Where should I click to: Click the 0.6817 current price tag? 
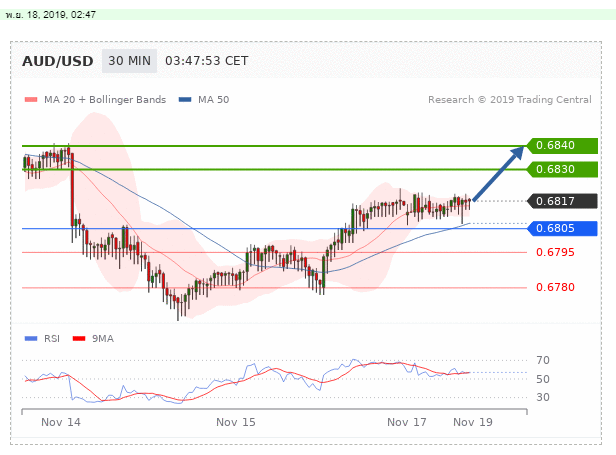(x=562, y=201)
